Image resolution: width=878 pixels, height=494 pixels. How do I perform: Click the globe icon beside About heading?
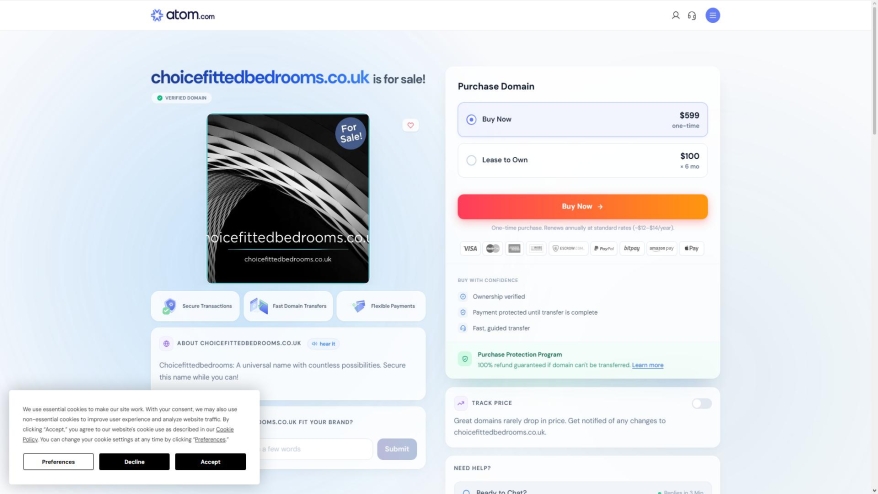pos(166,343)
